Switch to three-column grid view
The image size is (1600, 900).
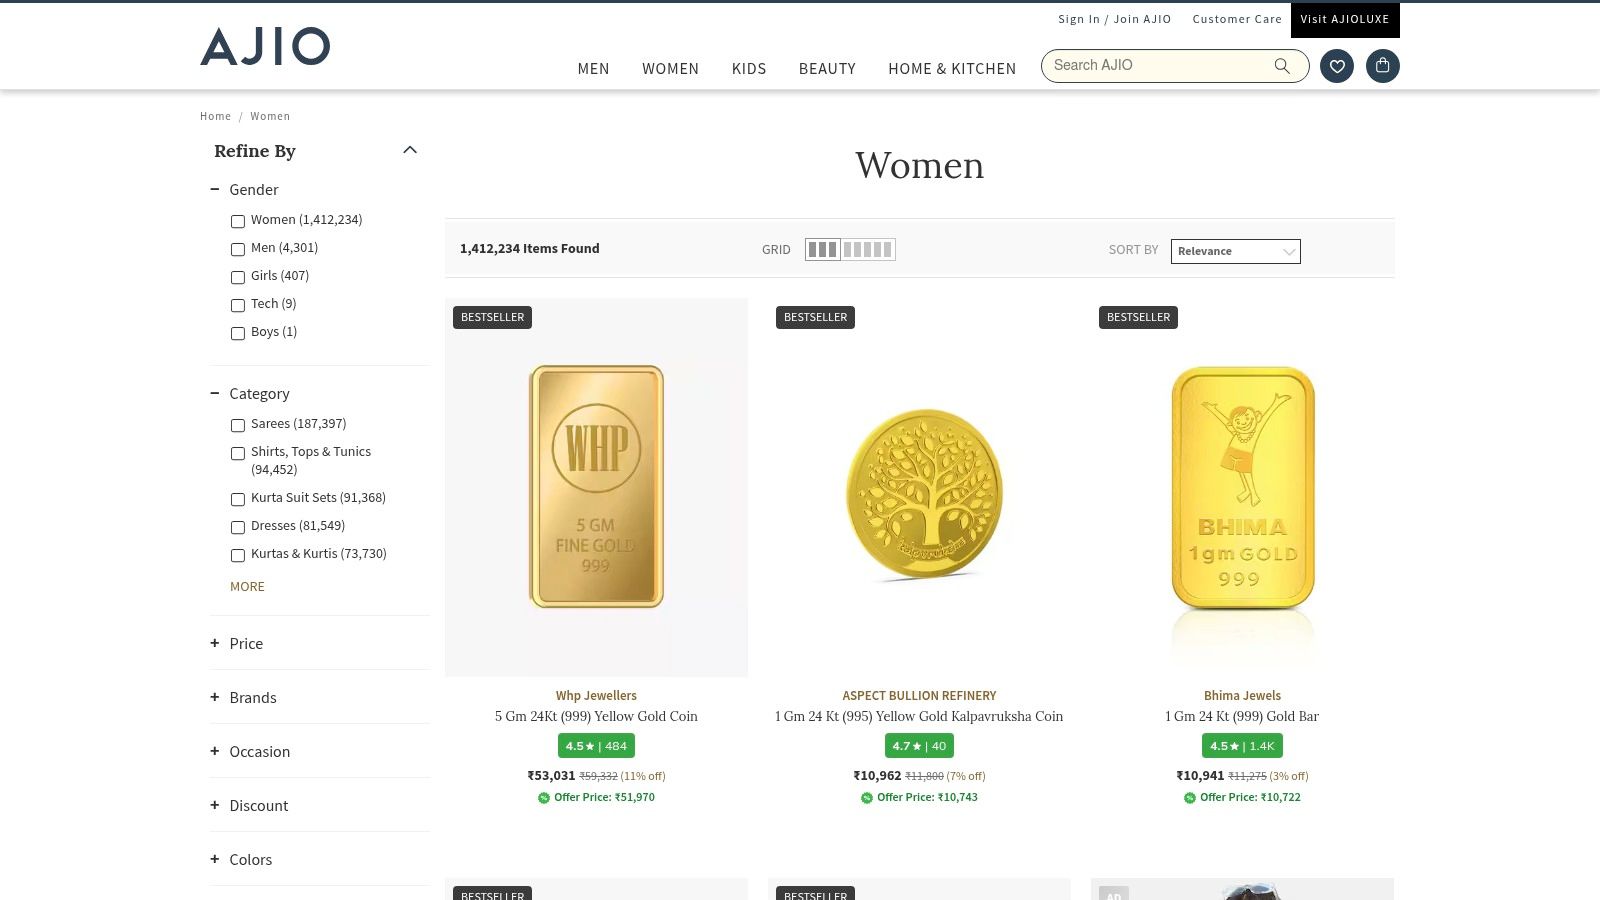(x=823, y=249)
